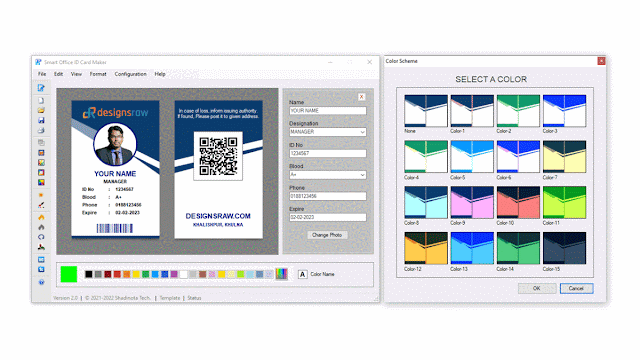Open the View menu
Viewport: 640px width, 360px height.
(x=76, y=74)
